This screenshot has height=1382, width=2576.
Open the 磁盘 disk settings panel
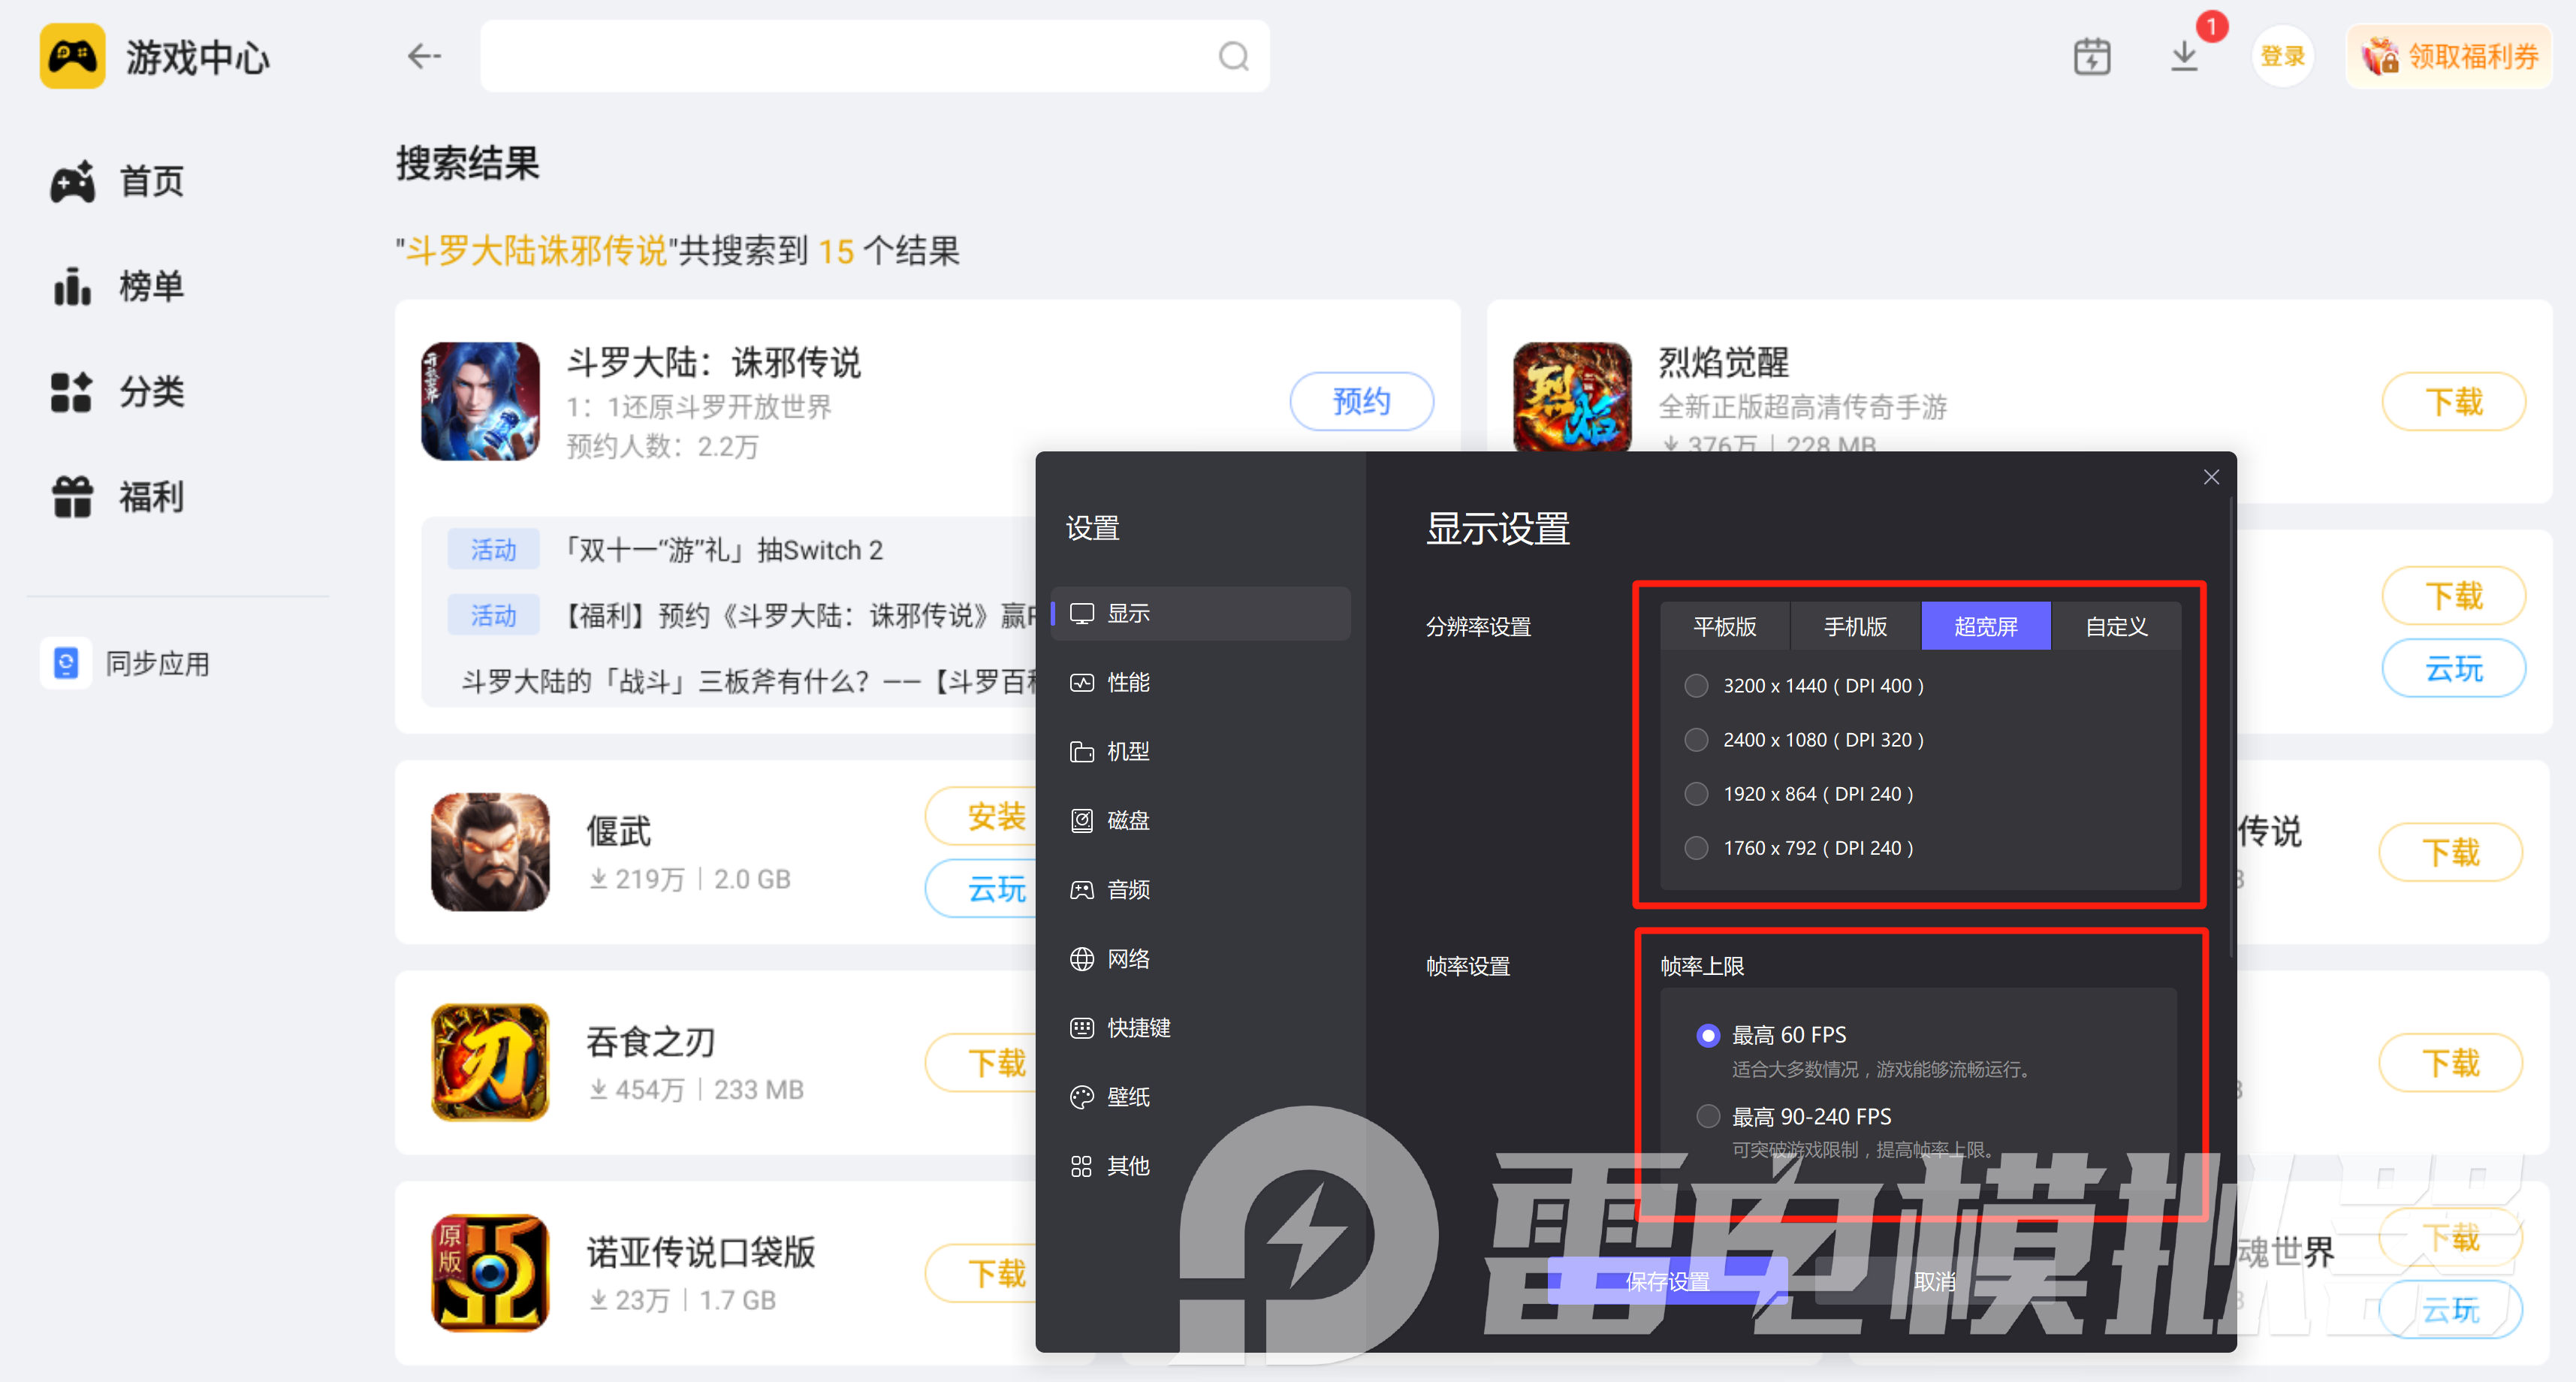tap(1128, 820)
